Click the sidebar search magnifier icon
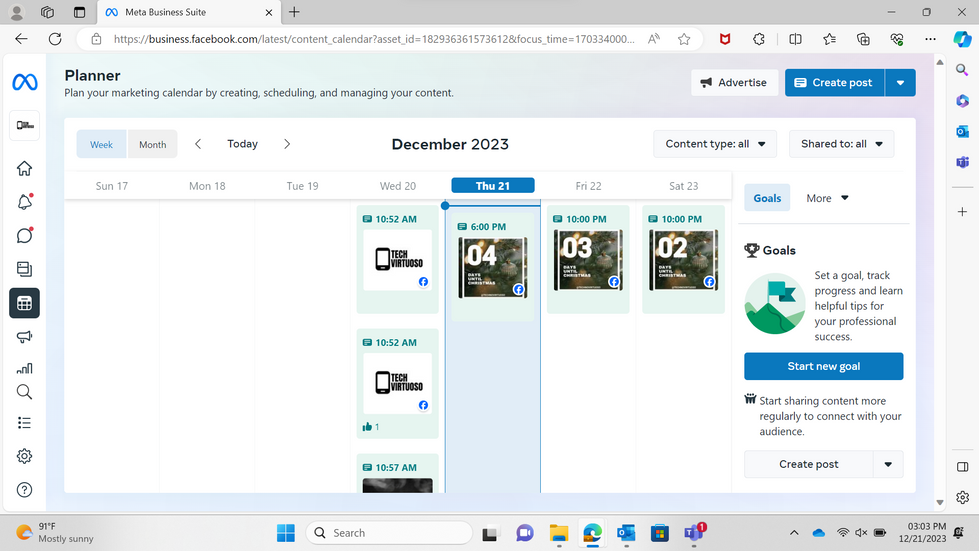The image size is (979, 551). click(x=24, y=392)
